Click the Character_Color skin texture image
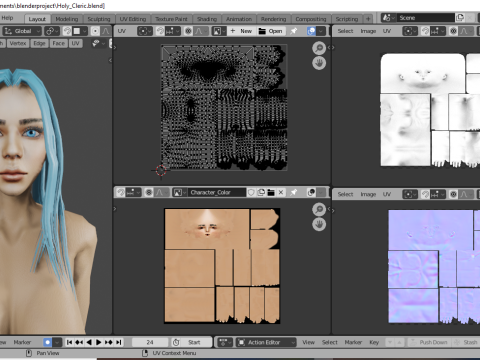The width and height of the screenshot is (480, 360). pos(222,266)
